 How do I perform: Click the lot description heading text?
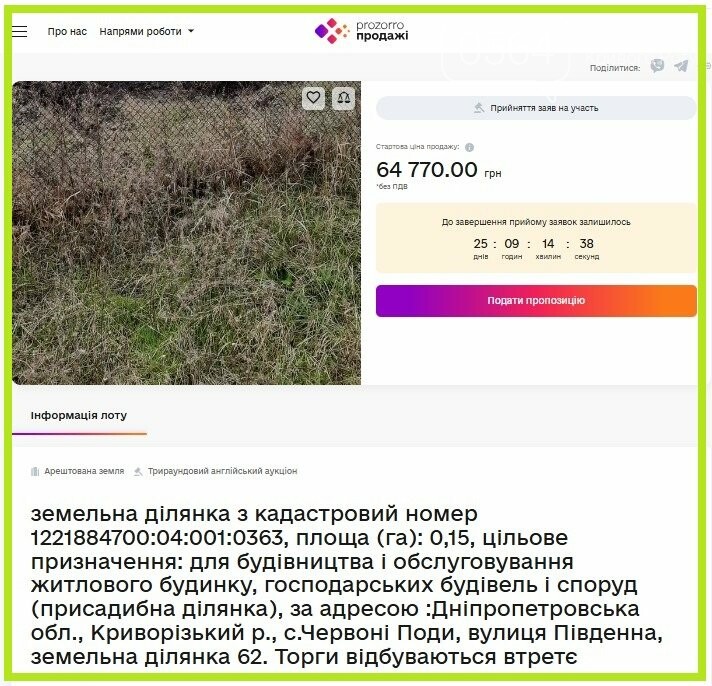point(346,585)
